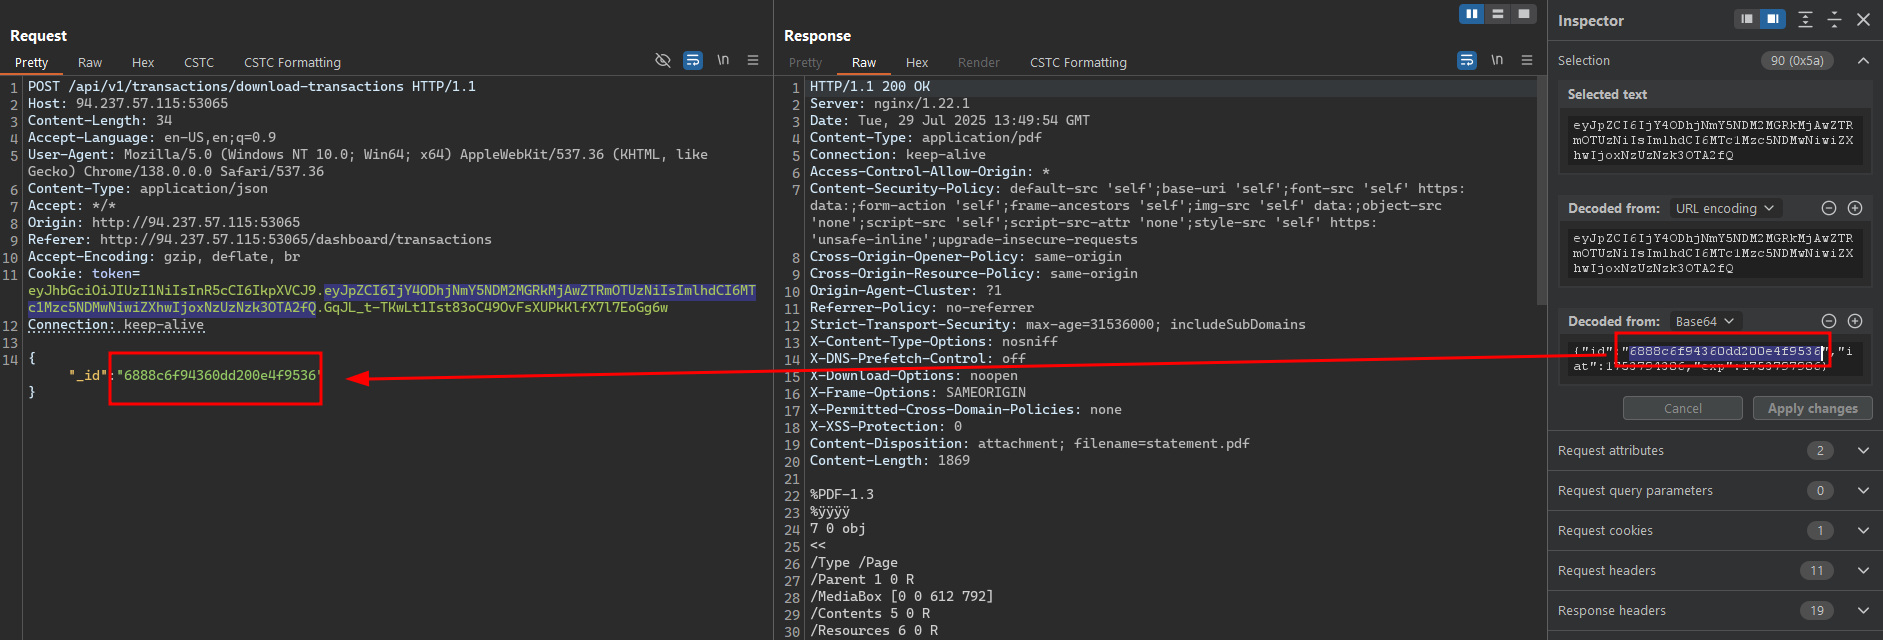Click the Referer header line in Request
Screen dimensions: 1883x640
tap(260, 239)
